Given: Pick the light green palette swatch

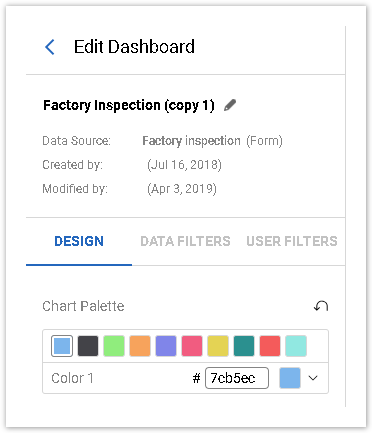Looking at the screenshot, I should [114, 346].
